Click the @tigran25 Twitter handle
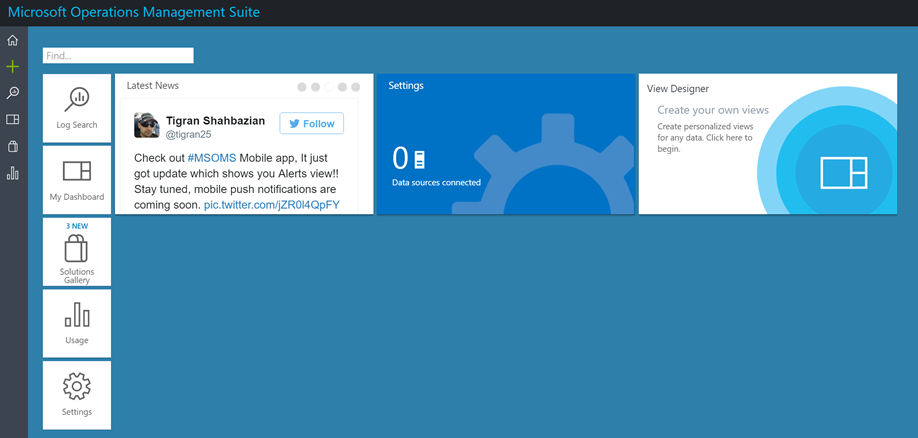 189,135
